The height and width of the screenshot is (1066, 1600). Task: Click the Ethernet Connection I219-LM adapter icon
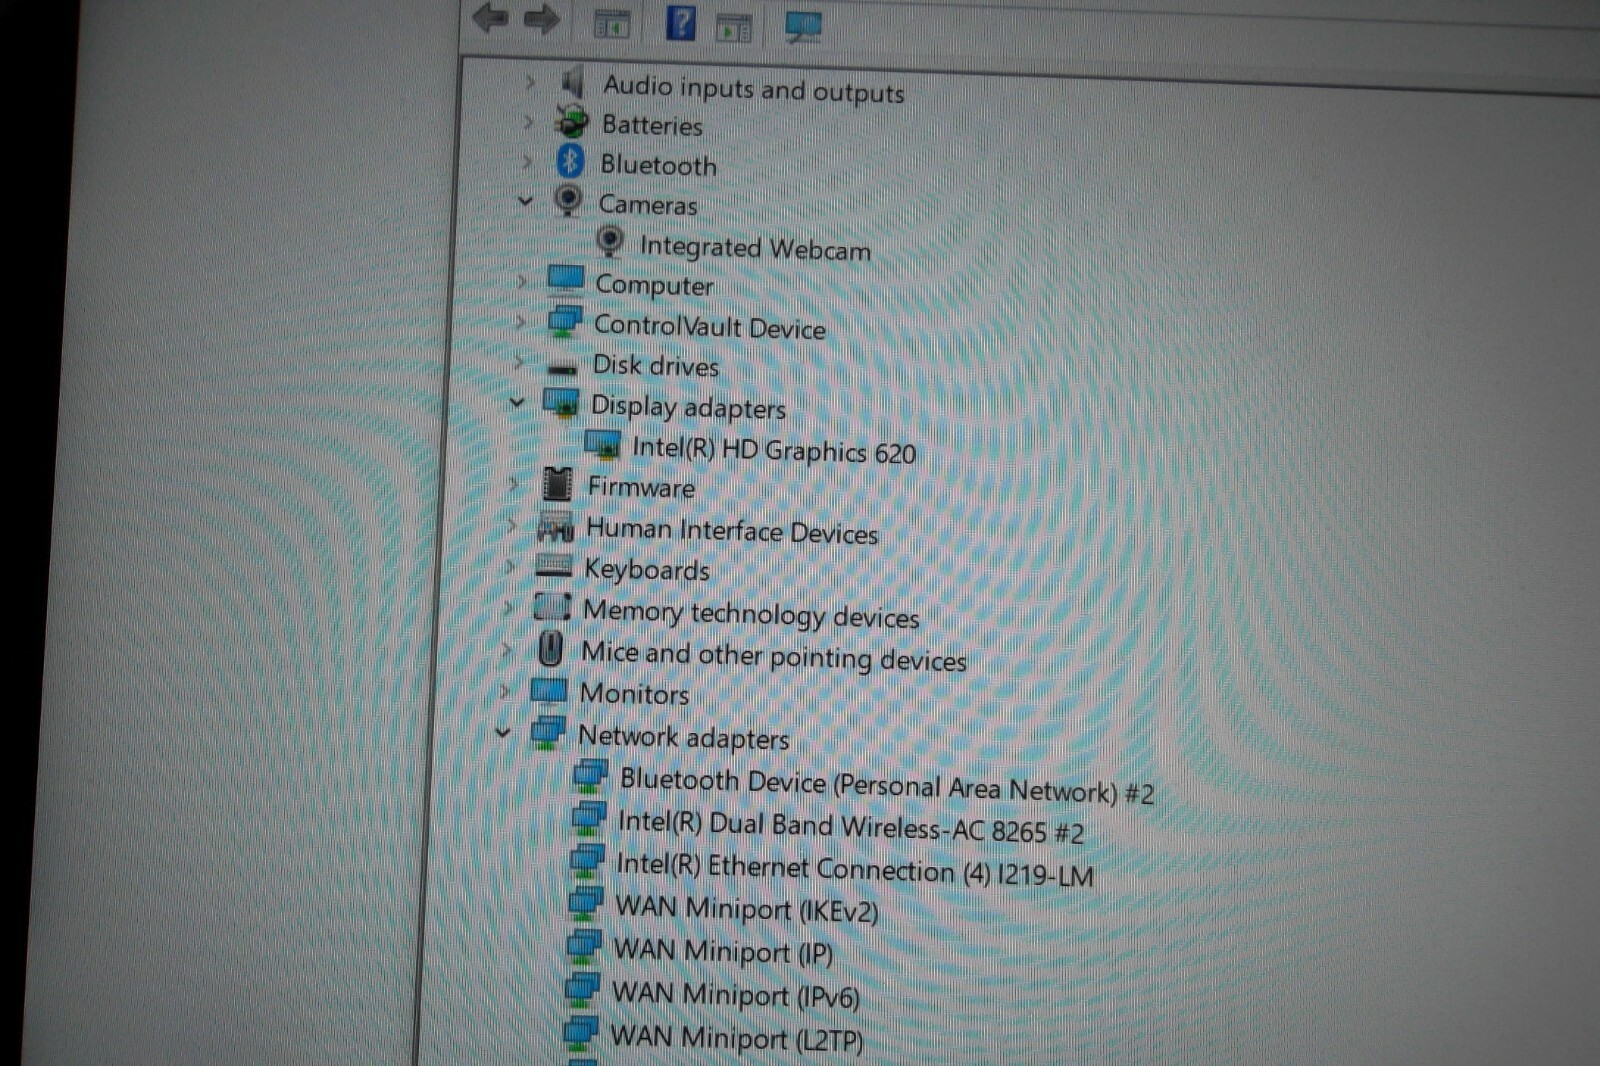pos(586,861)
